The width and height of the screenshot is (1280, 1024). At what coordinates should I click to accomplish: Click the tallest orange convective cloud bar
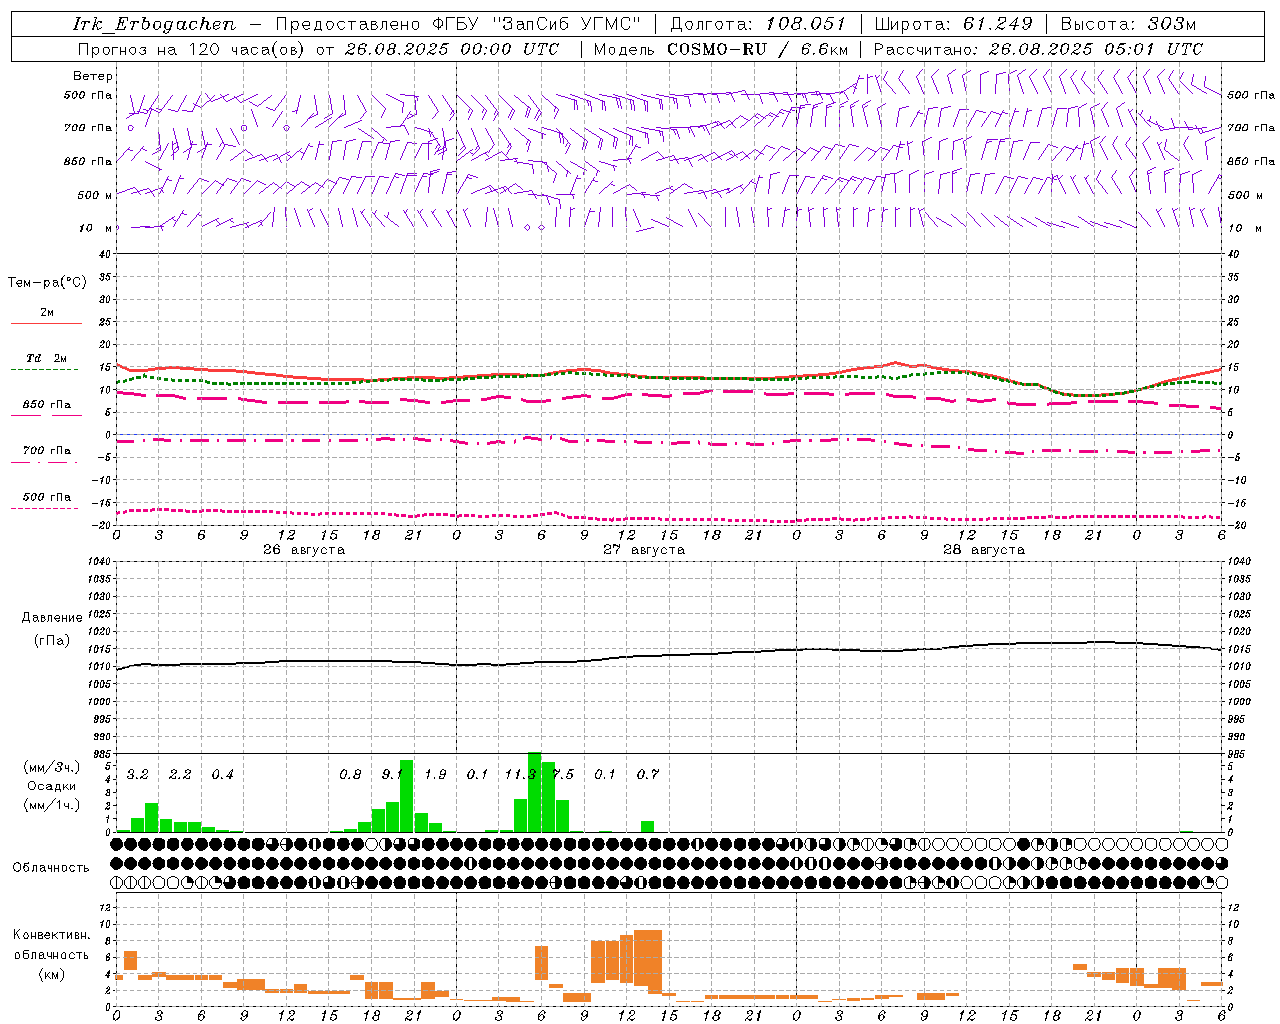648,959
